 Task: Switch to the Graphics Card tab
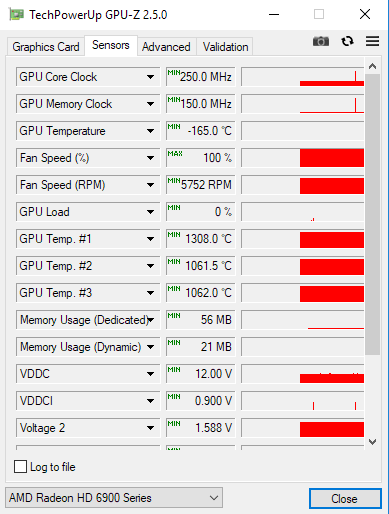(x=46, y=47)
